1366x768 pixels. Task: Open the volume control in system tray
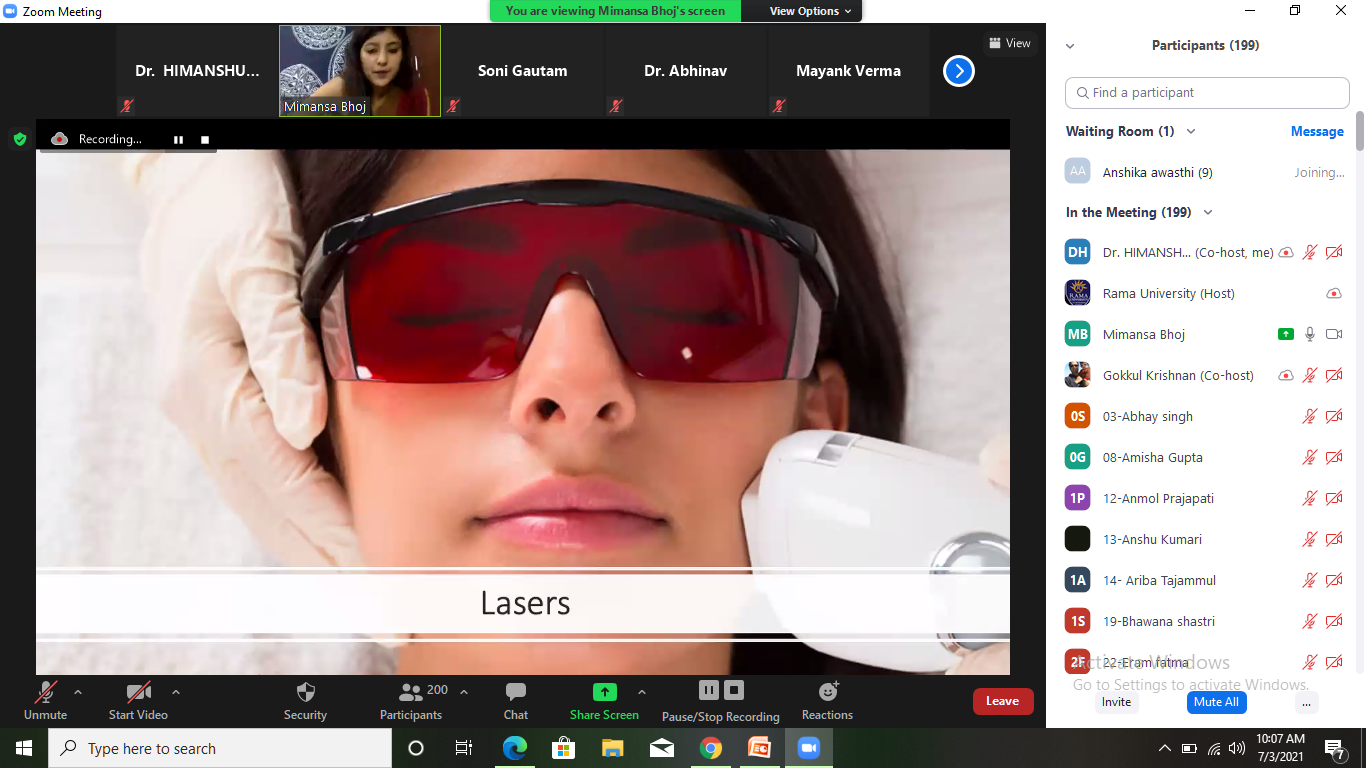(x=1238, y=748)
